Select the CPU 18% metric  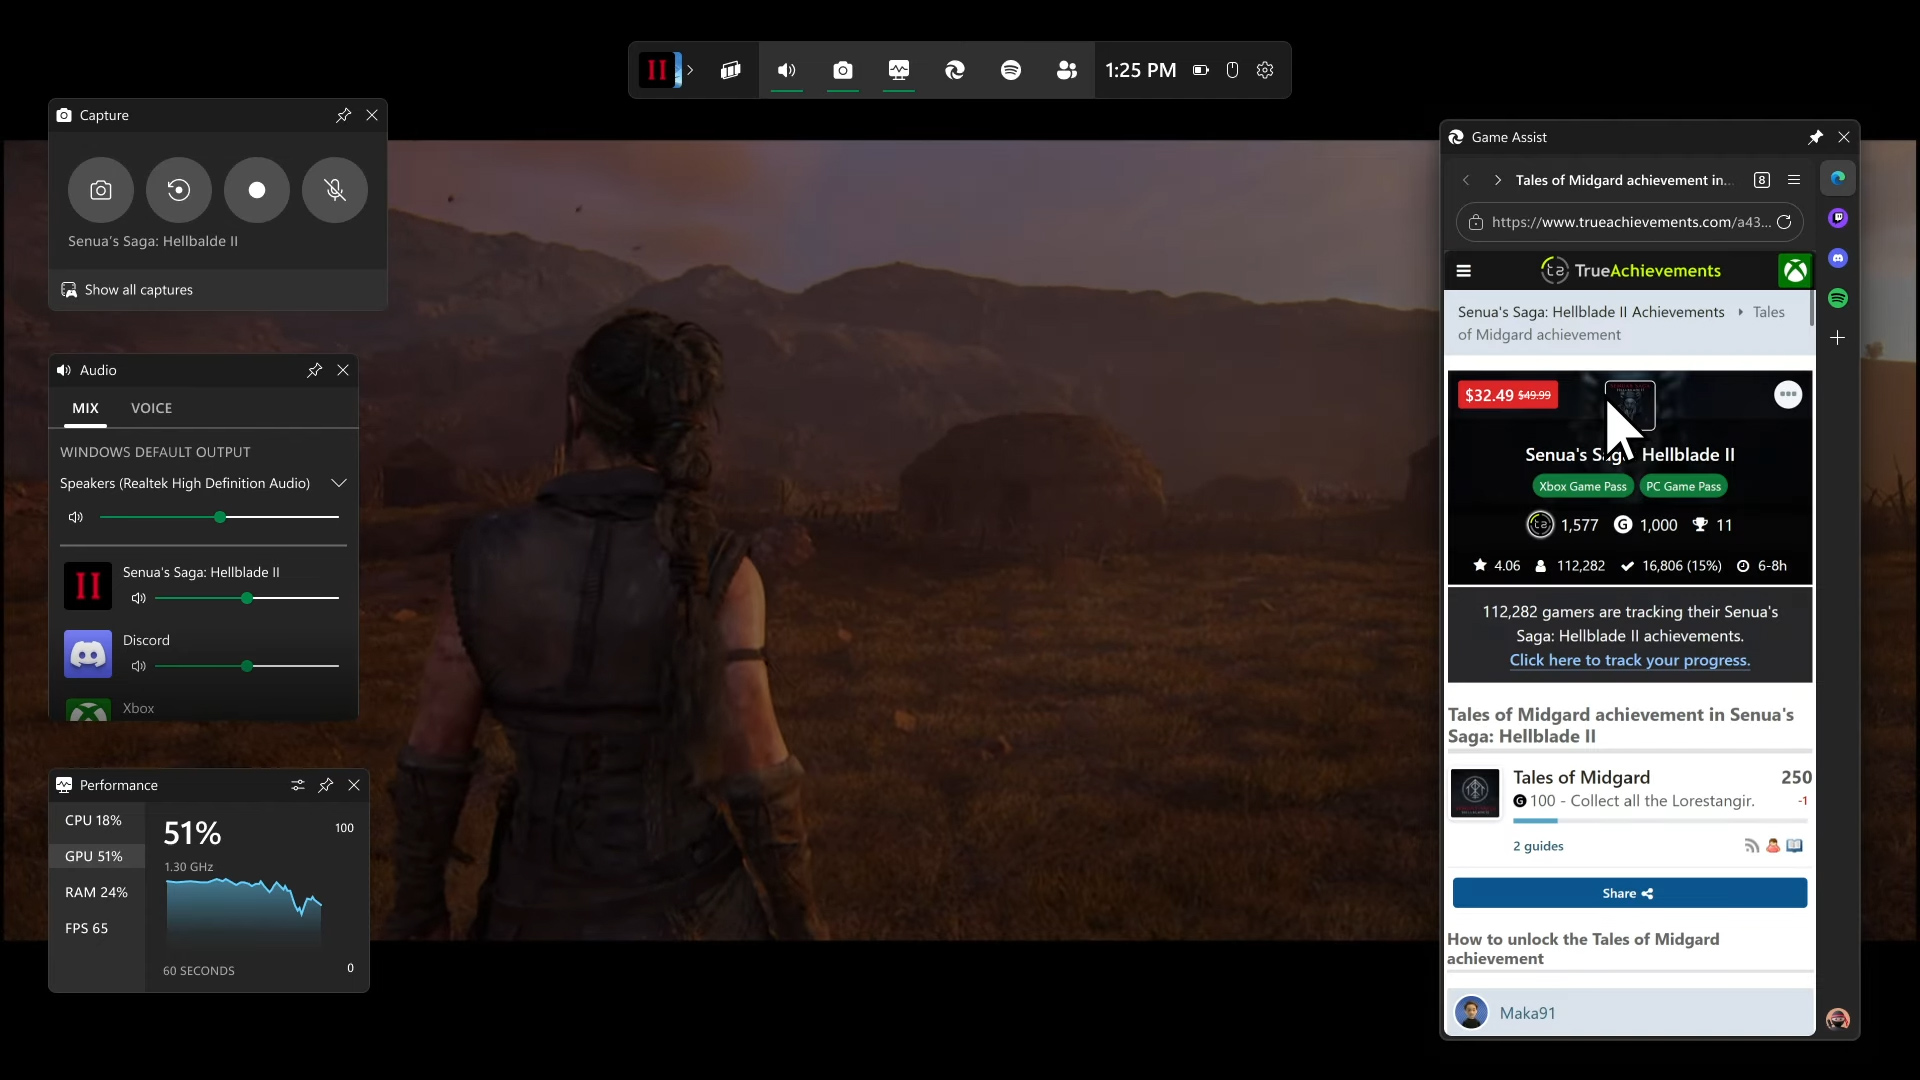[97, 821]
